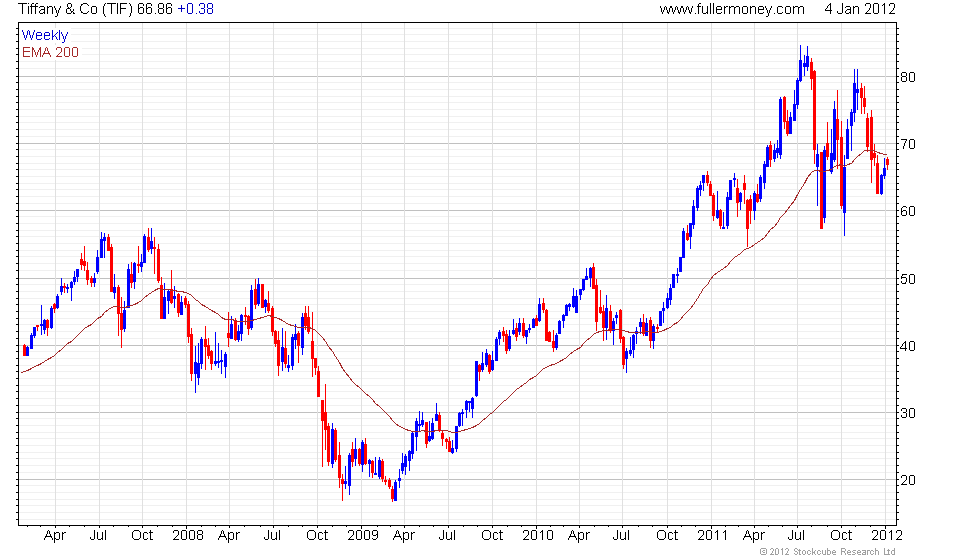Click the 80 price axis label

pos(908,78)
